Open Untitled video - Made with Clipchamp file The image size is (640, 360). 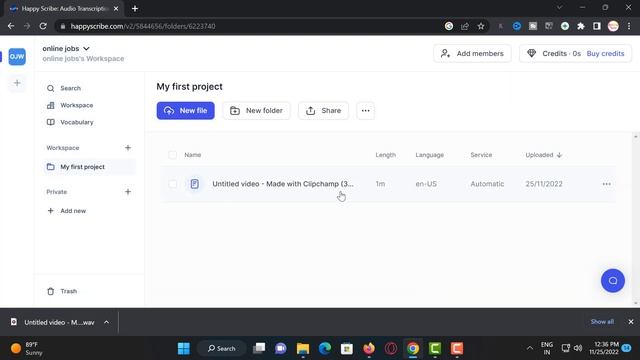(x=283, y=184)
